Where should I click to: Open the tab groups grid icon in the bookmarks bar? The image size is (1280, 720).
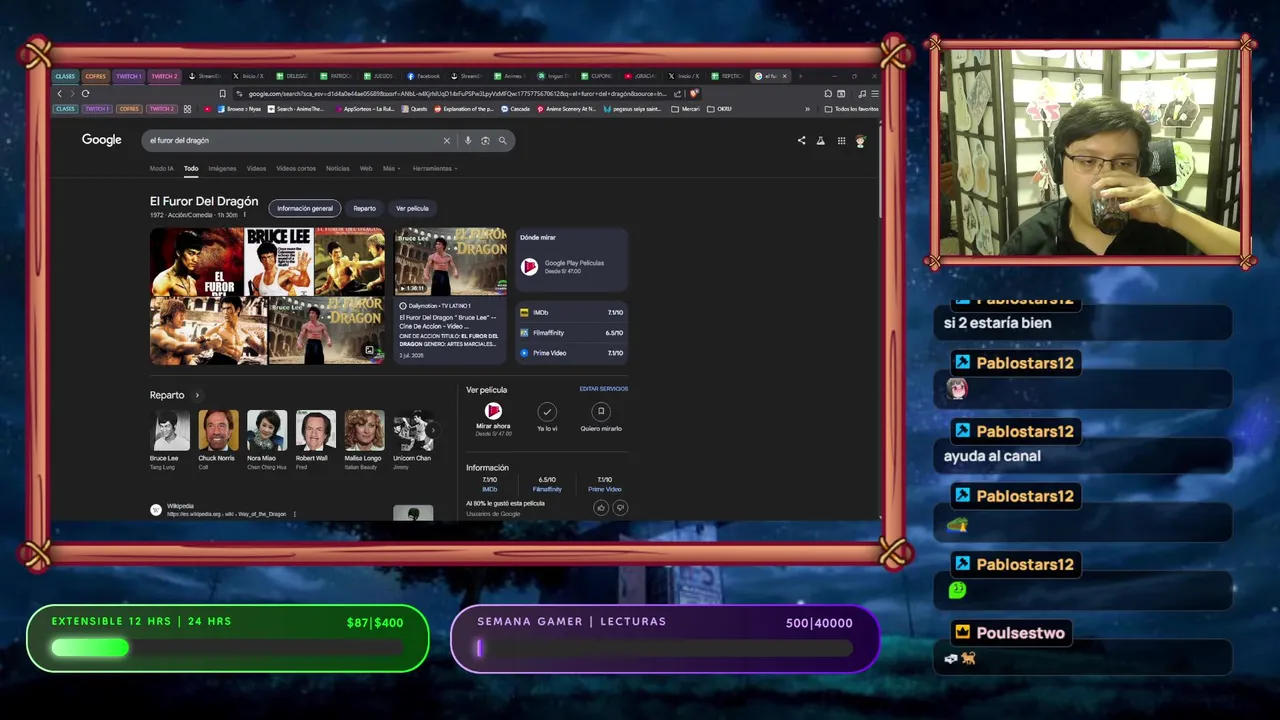187,109
